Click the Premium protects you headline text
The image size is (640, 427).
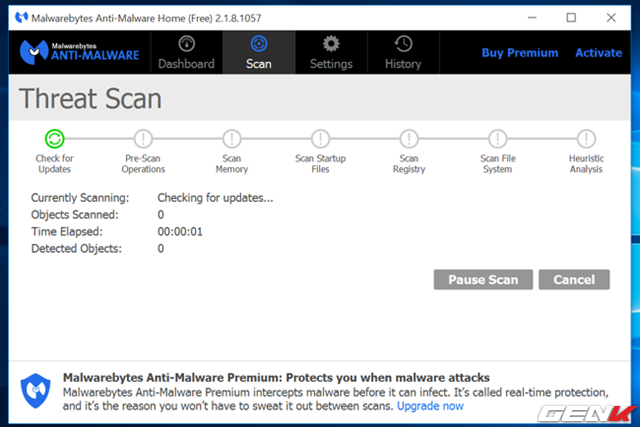(x=276, y=378)
